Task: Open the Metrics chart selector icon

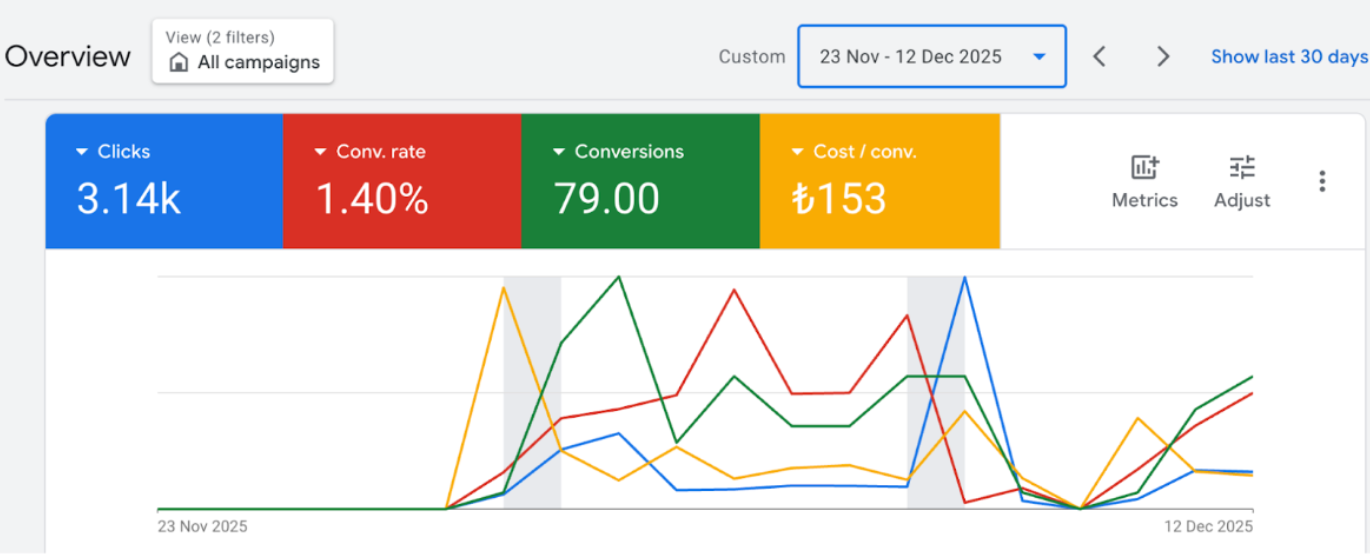Action: tap(1144, 168)
